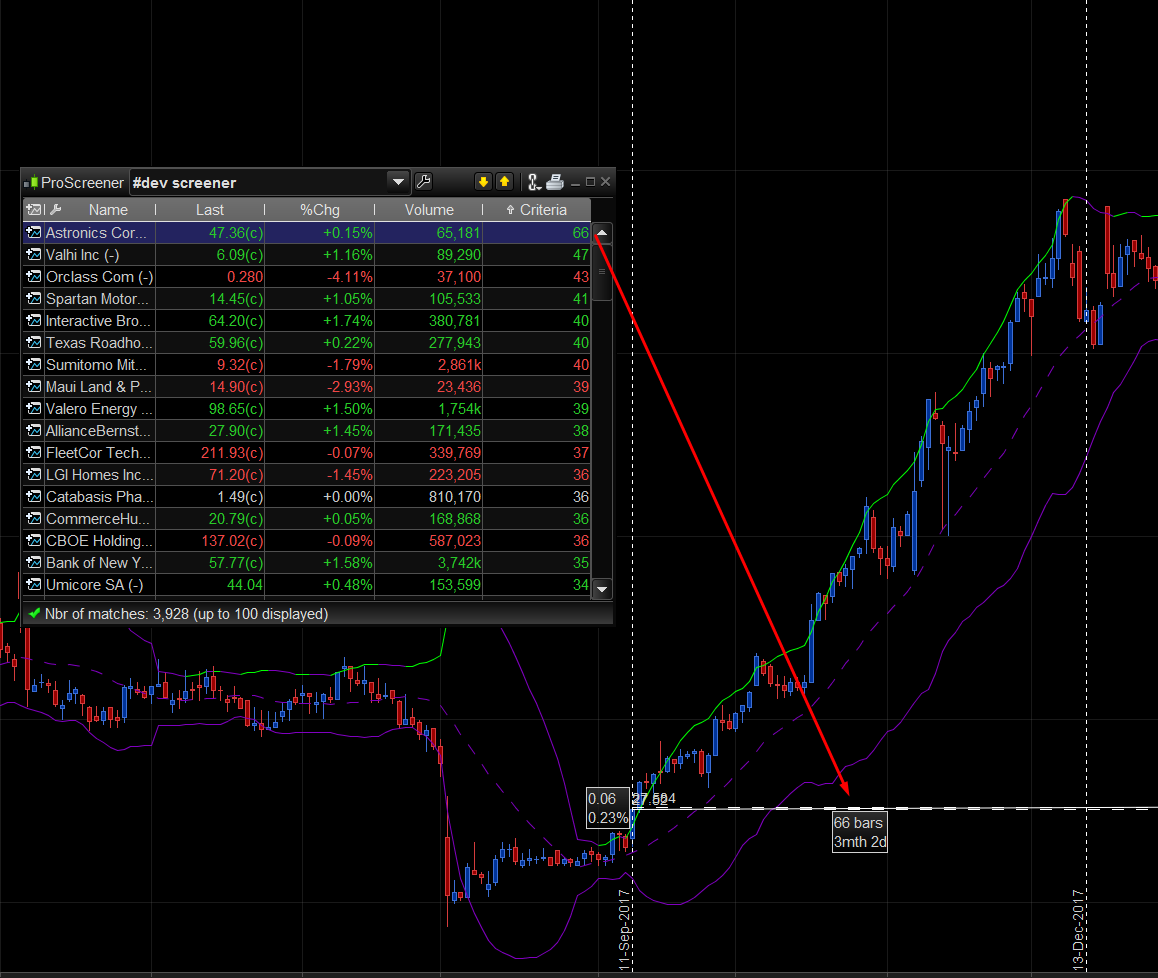Select the LGI Homes Inc... name
Viewport: 1158px width, 978px height.
[x=100, y=475]
